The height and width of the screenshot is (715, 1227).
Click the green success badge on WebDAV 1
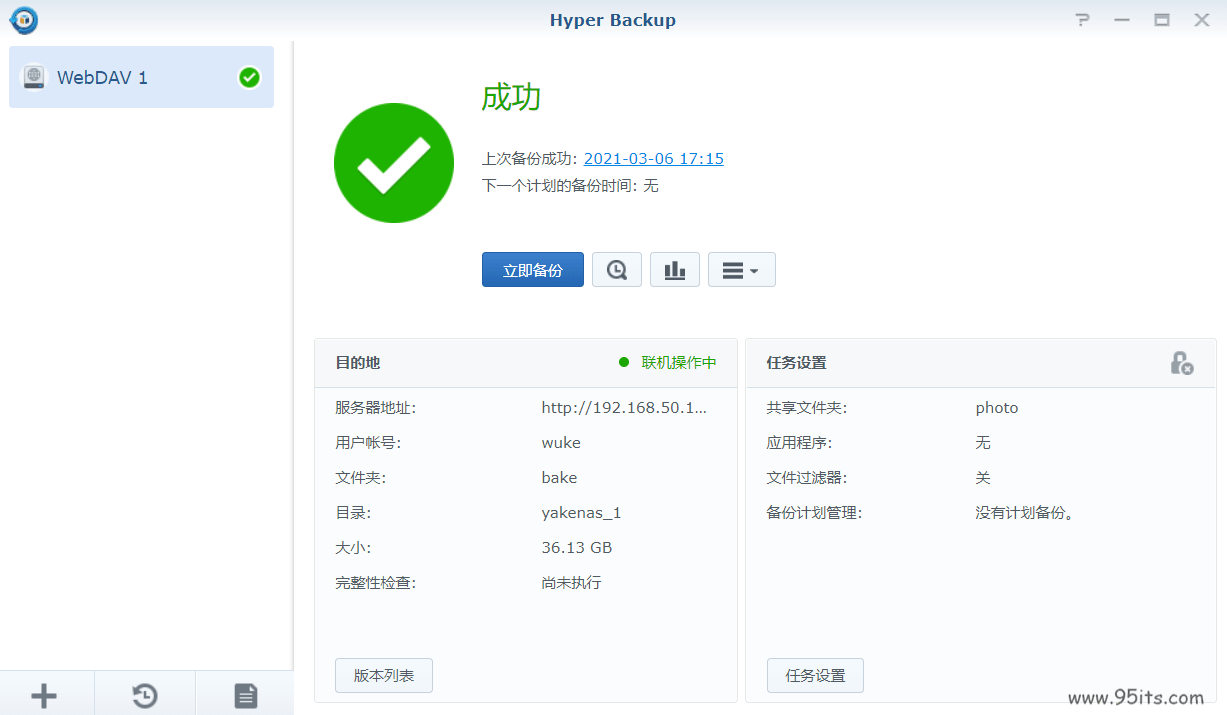tap(250, 77)
